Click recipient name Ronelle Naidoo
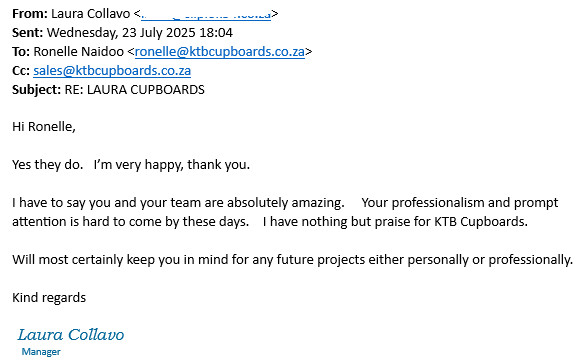This screenshot has width=587, height=363. 79,52
